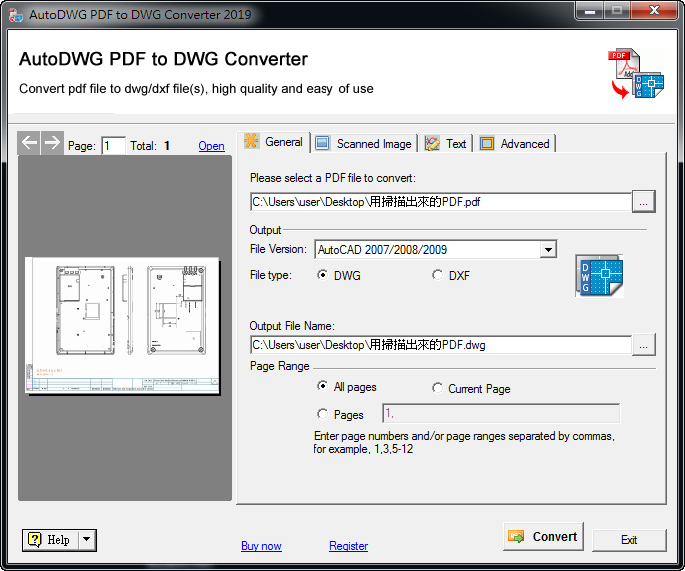Viewport: 685px width, 571px height.
Task: Click the Text tab pencil icon
Action: point(432,143)
